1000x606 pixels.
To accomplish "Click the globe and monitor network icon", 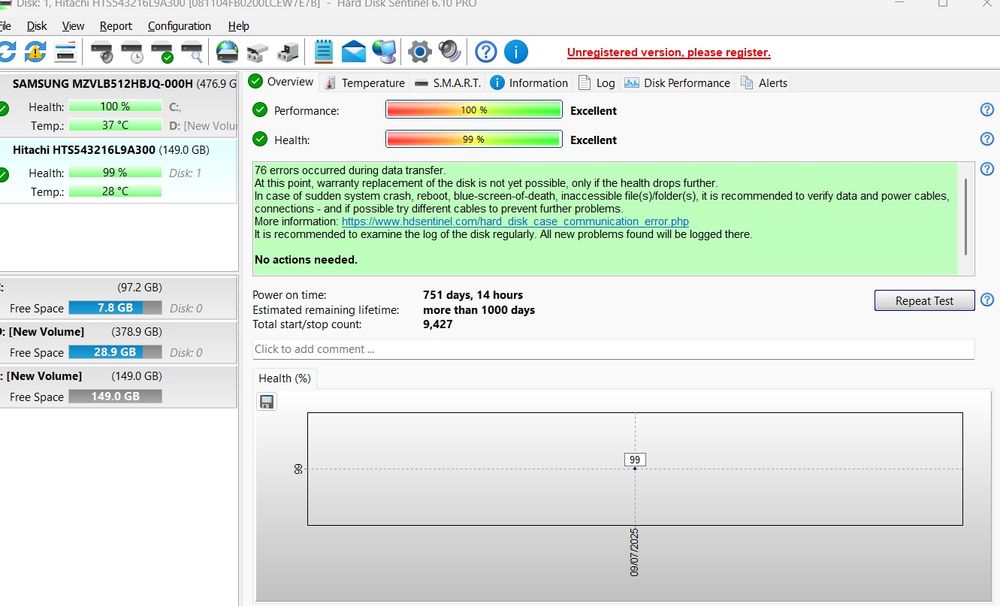I will click(385, 52).
